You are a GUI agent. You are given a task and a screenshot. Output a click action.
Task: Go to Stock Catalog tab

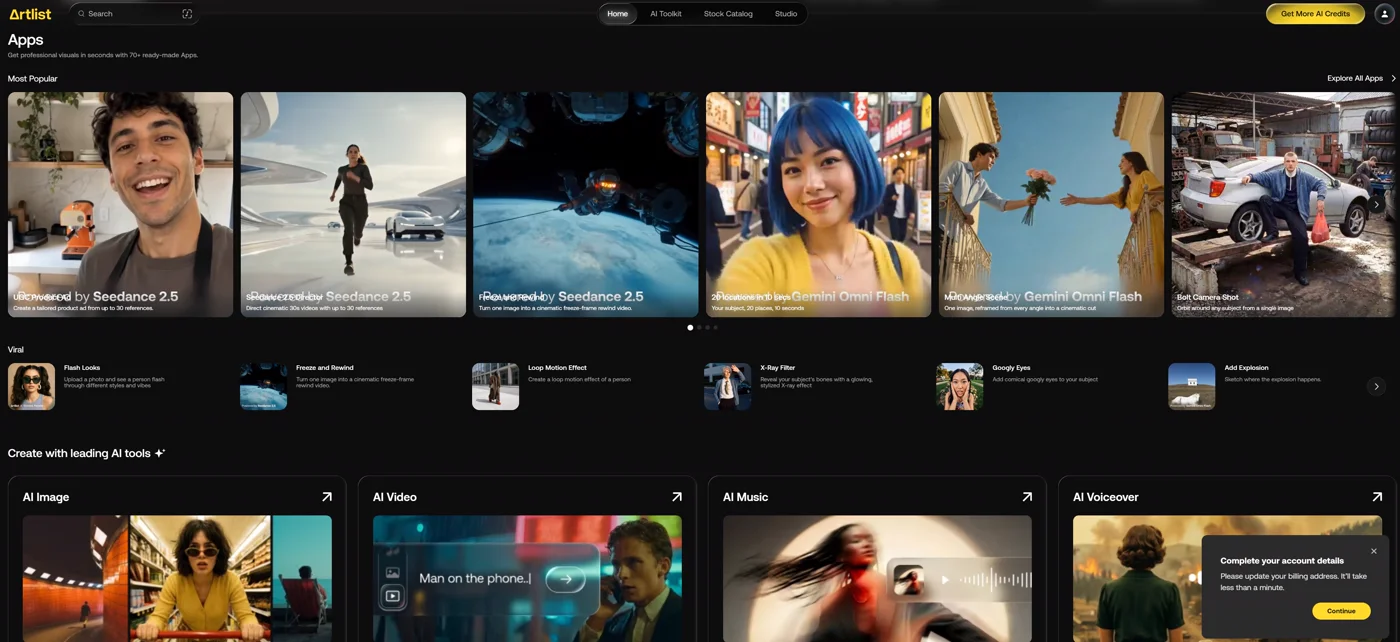(x=728, y=14)
